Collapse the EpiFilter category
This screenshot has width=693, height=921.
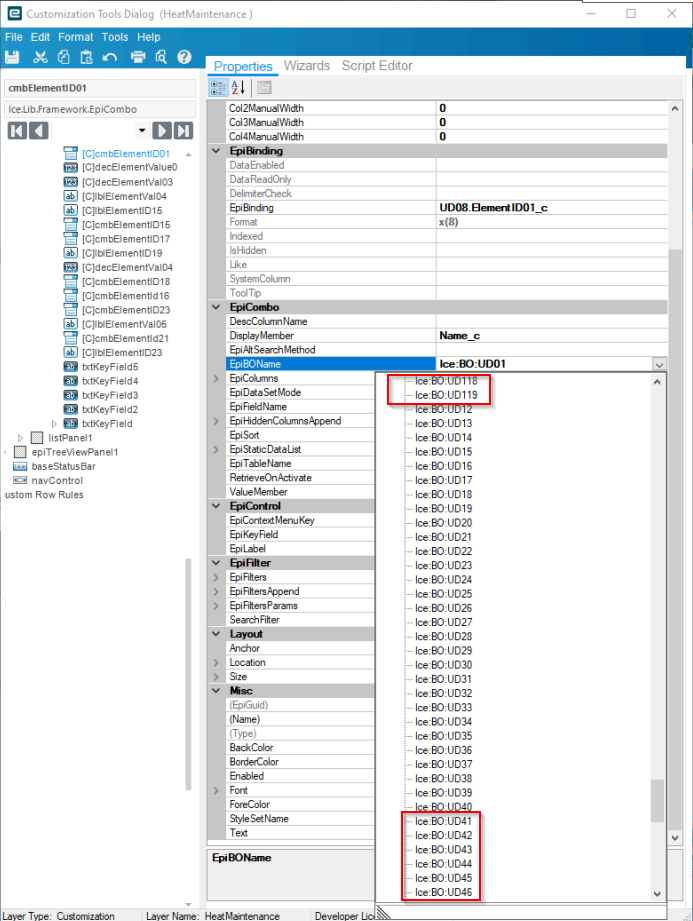(216, 563)
